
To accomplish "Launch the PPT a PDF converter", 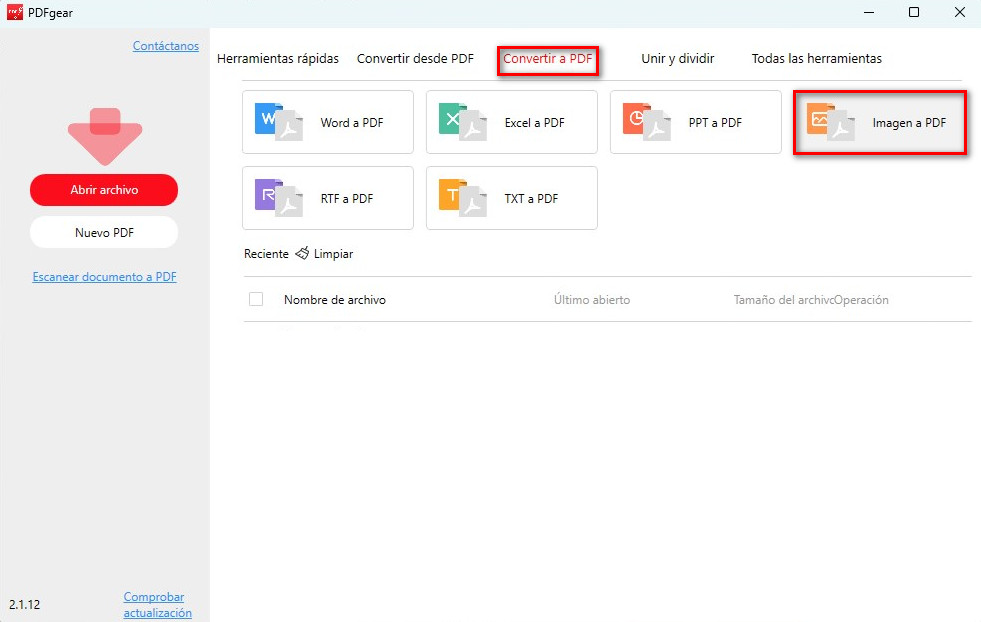I will (695, 122).
